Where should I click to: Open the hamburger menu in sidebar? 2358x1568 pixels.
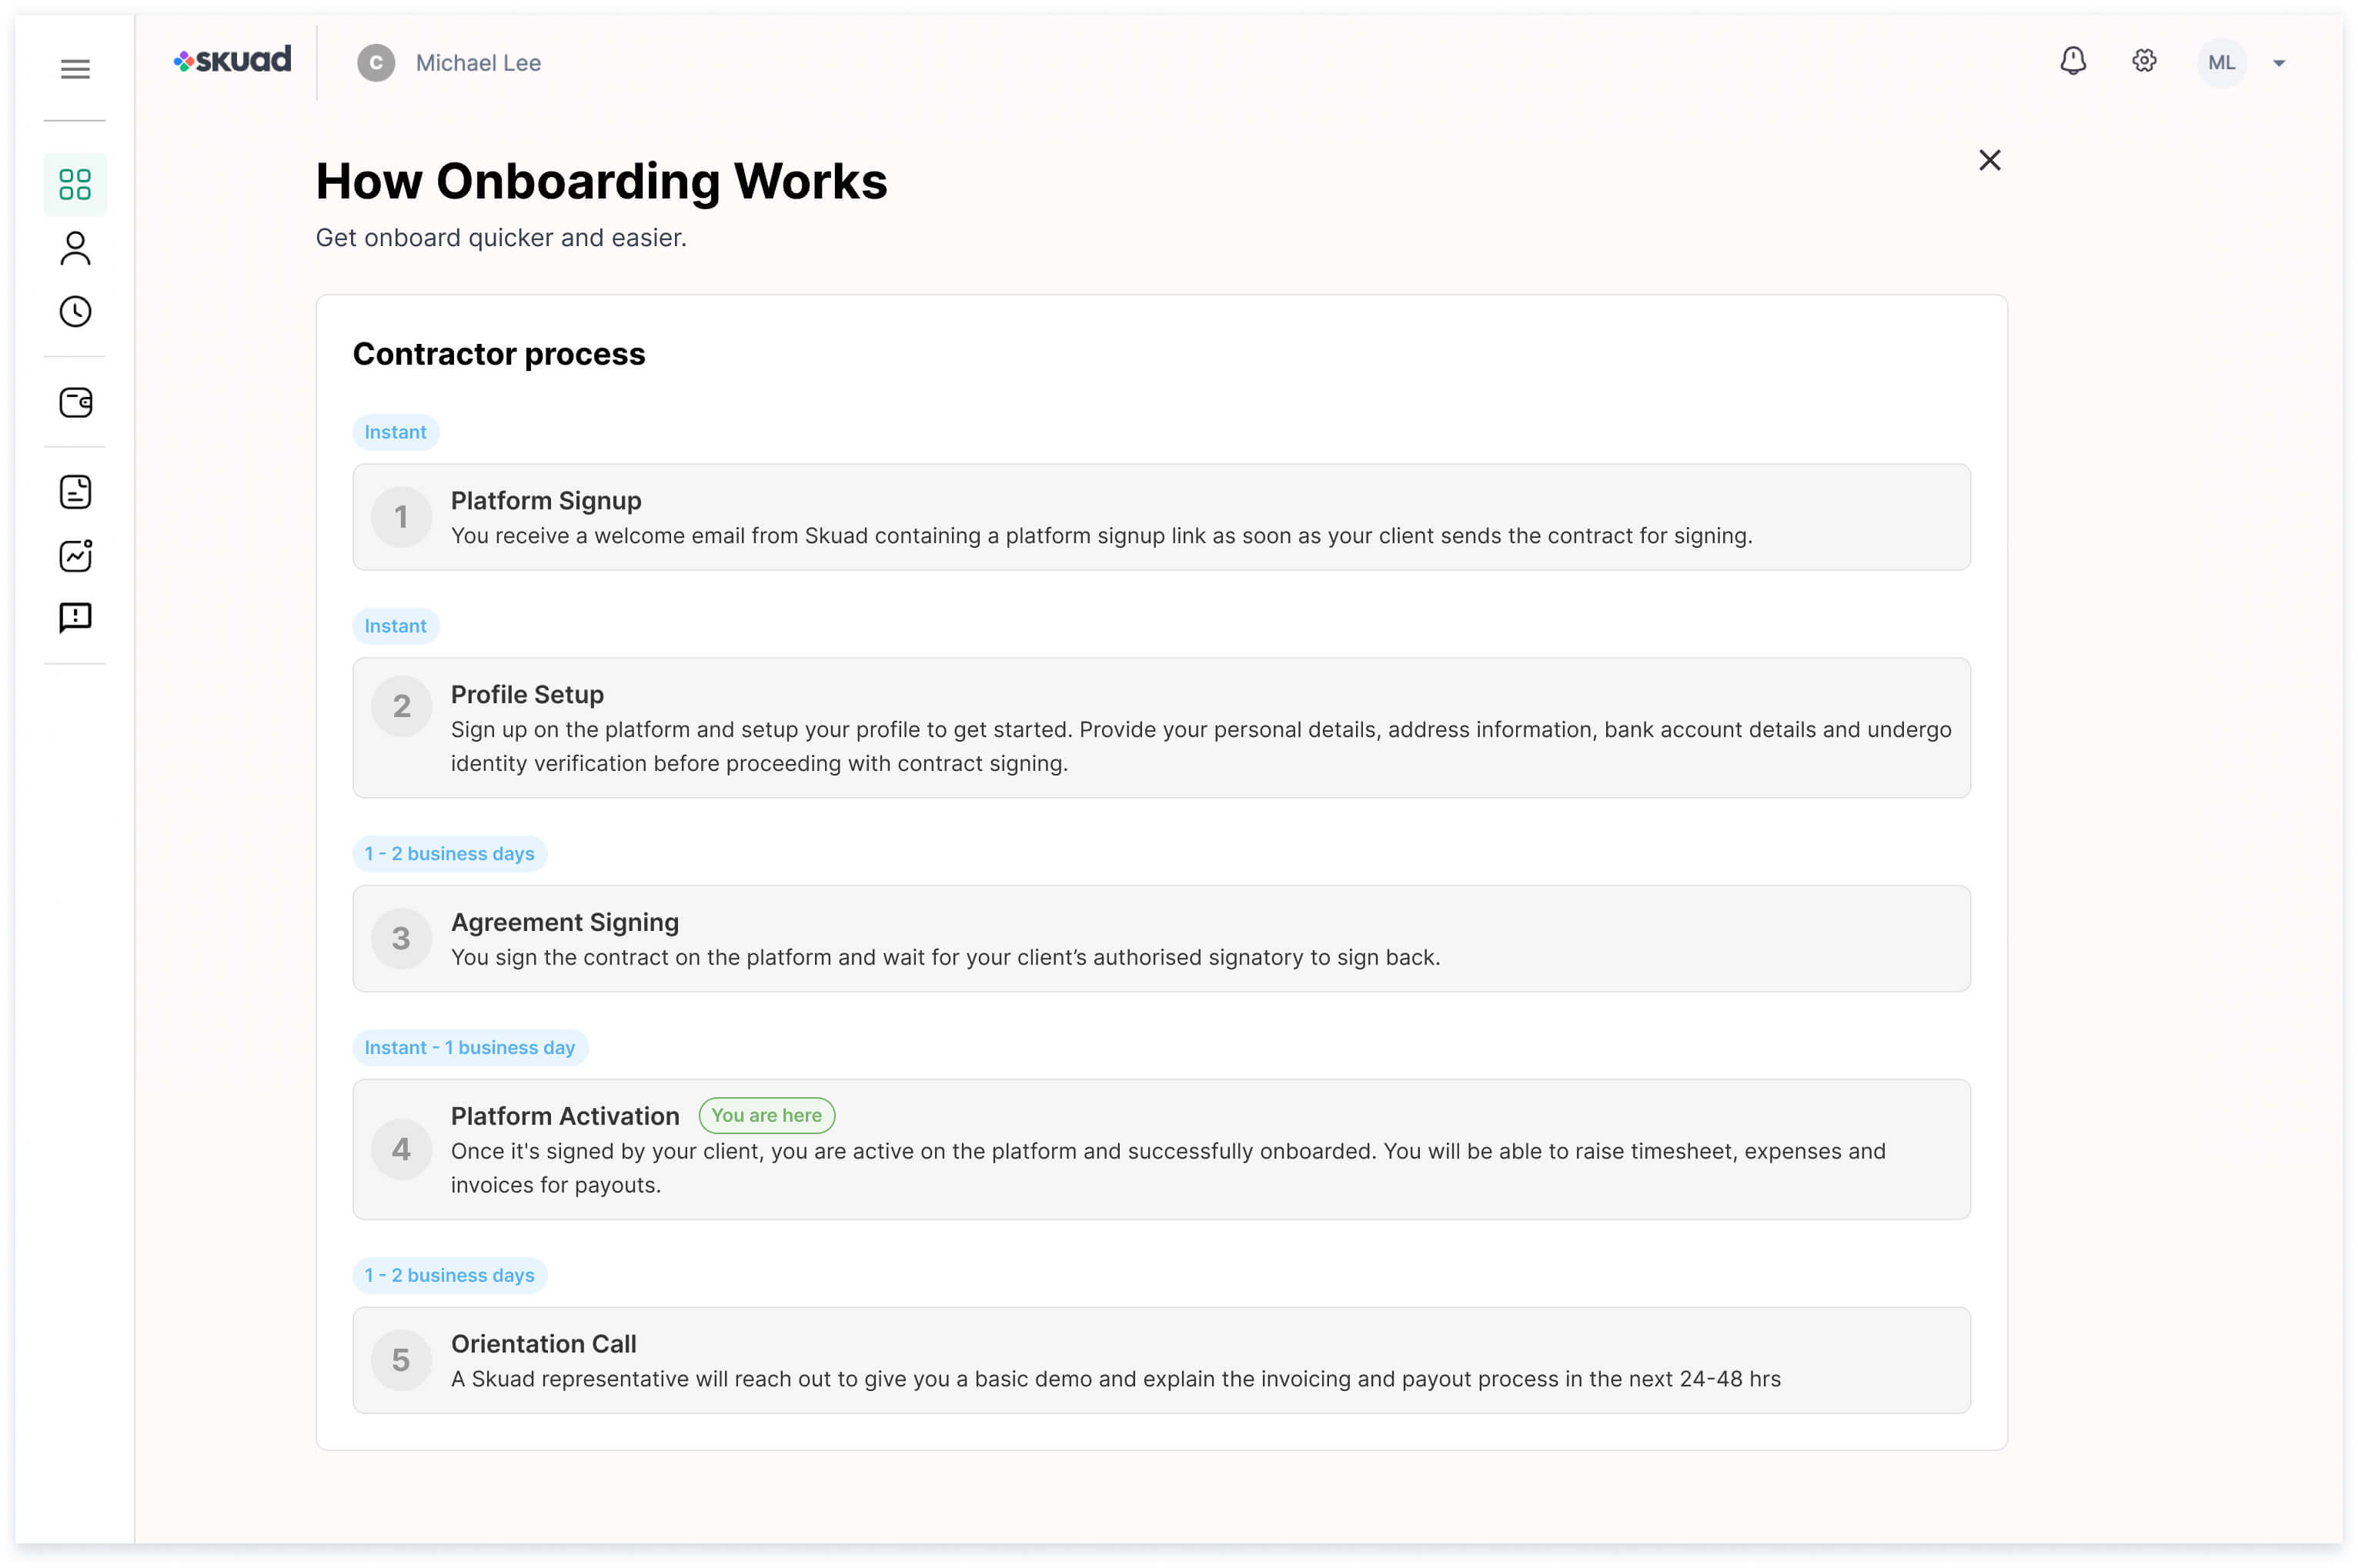(75, 69)
